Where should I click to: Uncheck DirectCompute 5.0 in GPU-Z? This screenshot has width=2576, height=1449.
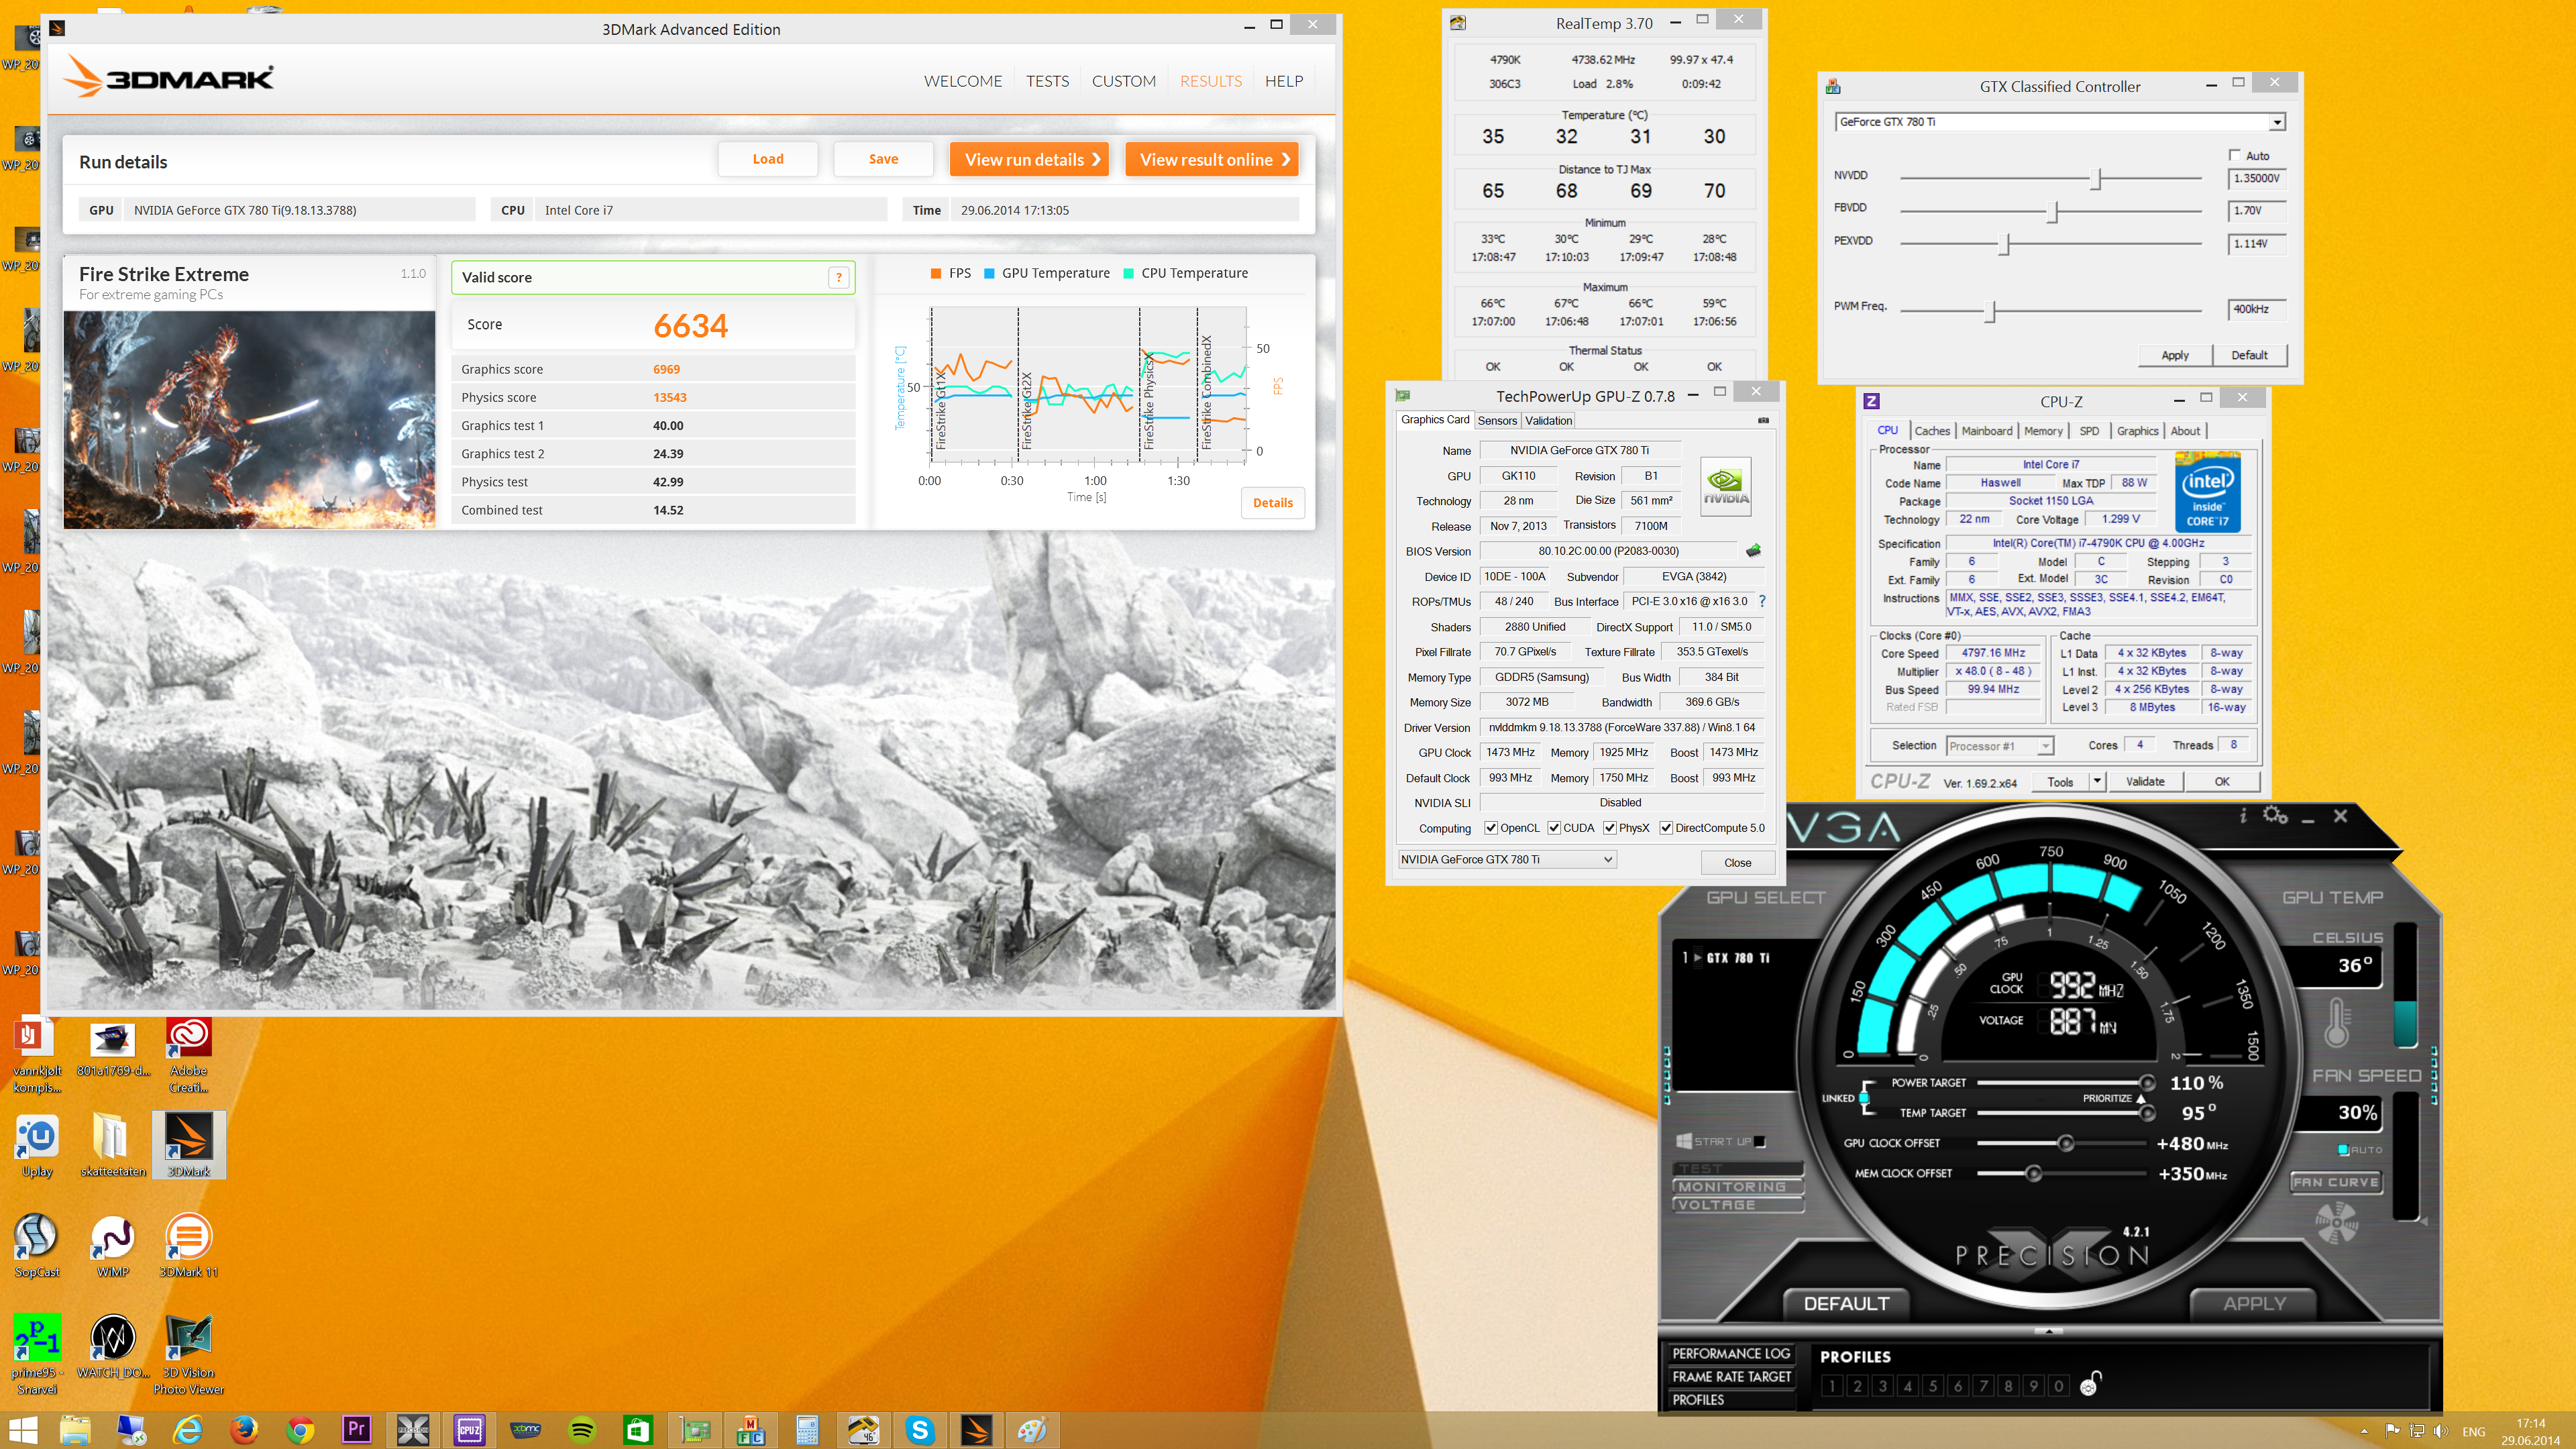(1666, 828)
